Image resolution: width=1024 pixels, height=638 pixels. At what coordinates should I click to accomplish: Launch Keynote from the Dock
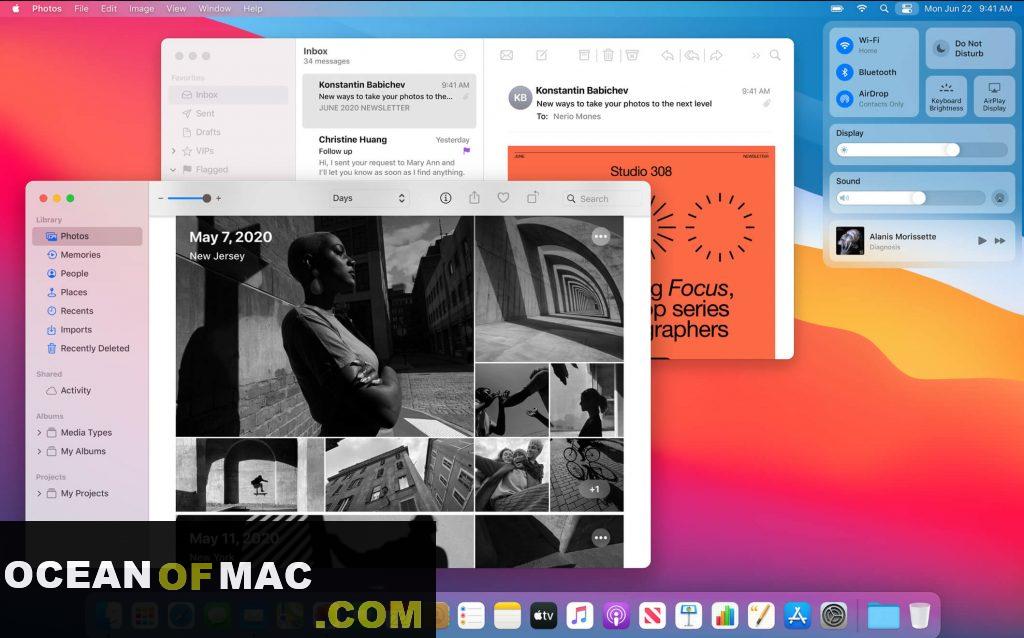688,615
